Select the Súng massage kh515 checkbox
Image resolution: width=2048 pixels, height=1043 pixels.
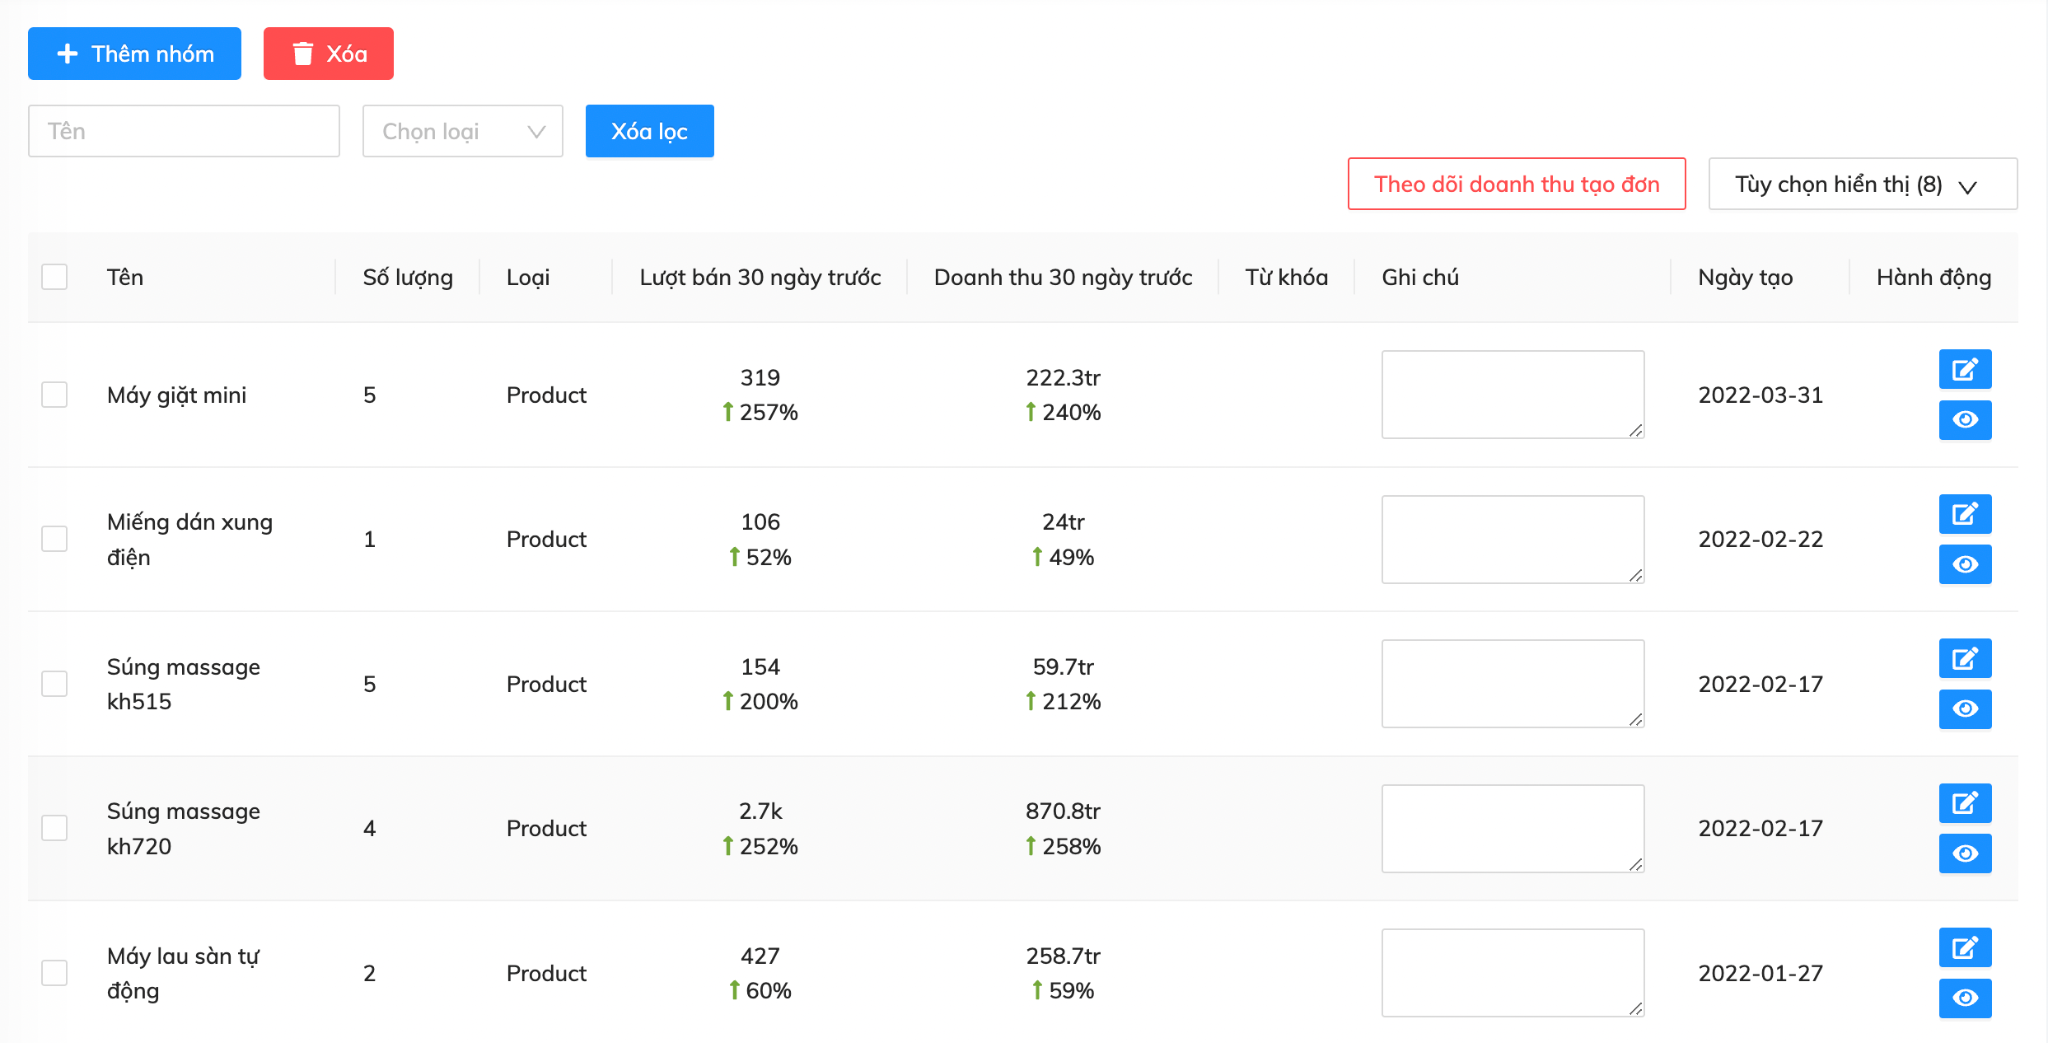tap(55, 684)
